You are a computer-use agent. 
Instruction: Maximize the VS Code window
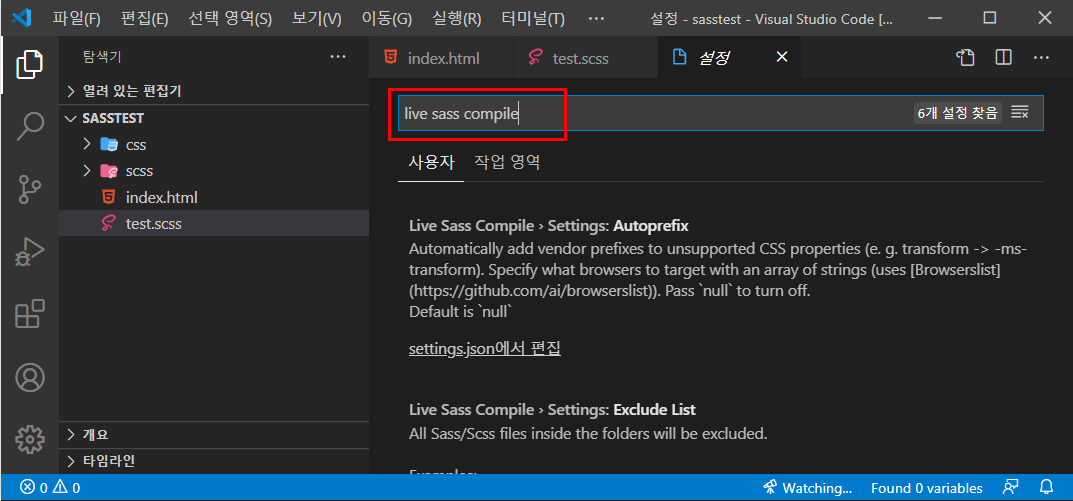click(990, 18)
